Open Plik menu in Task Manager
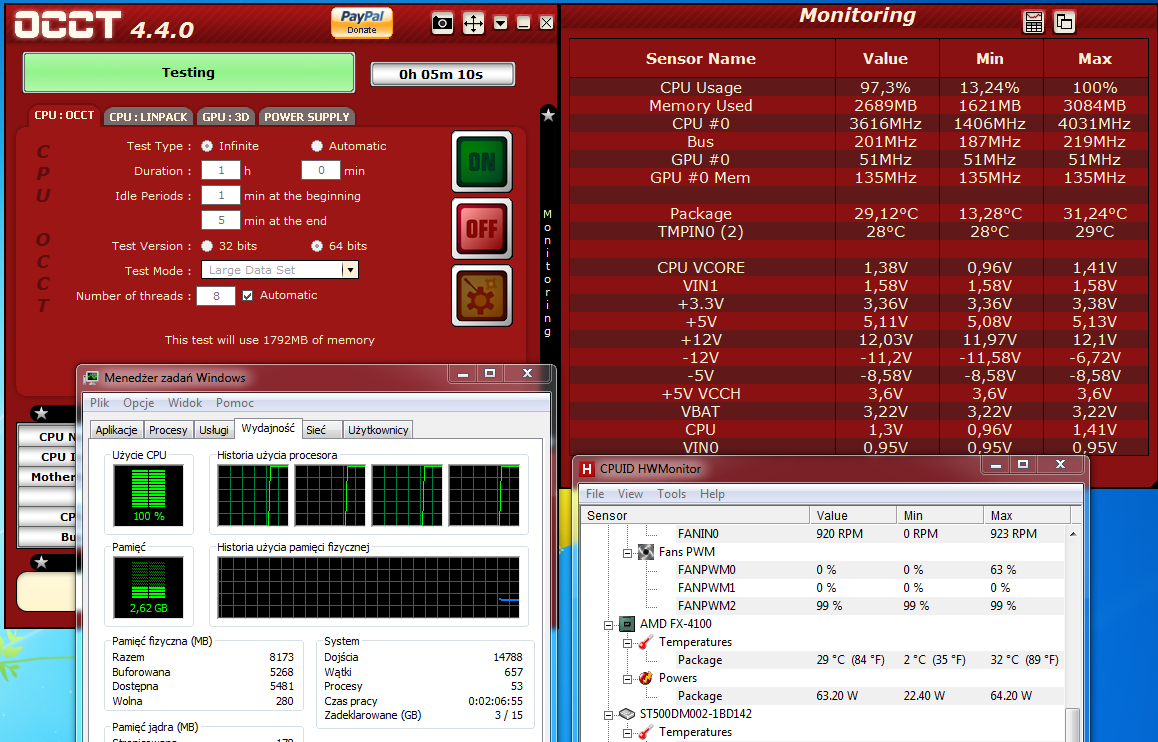Screen dimensions: 1158x742 (100, 403)
